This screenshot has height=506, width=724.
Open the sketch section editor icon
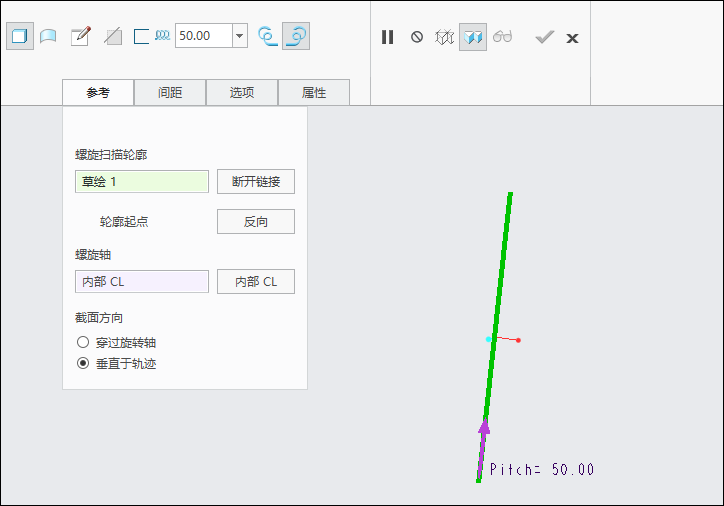click(81, 36)
